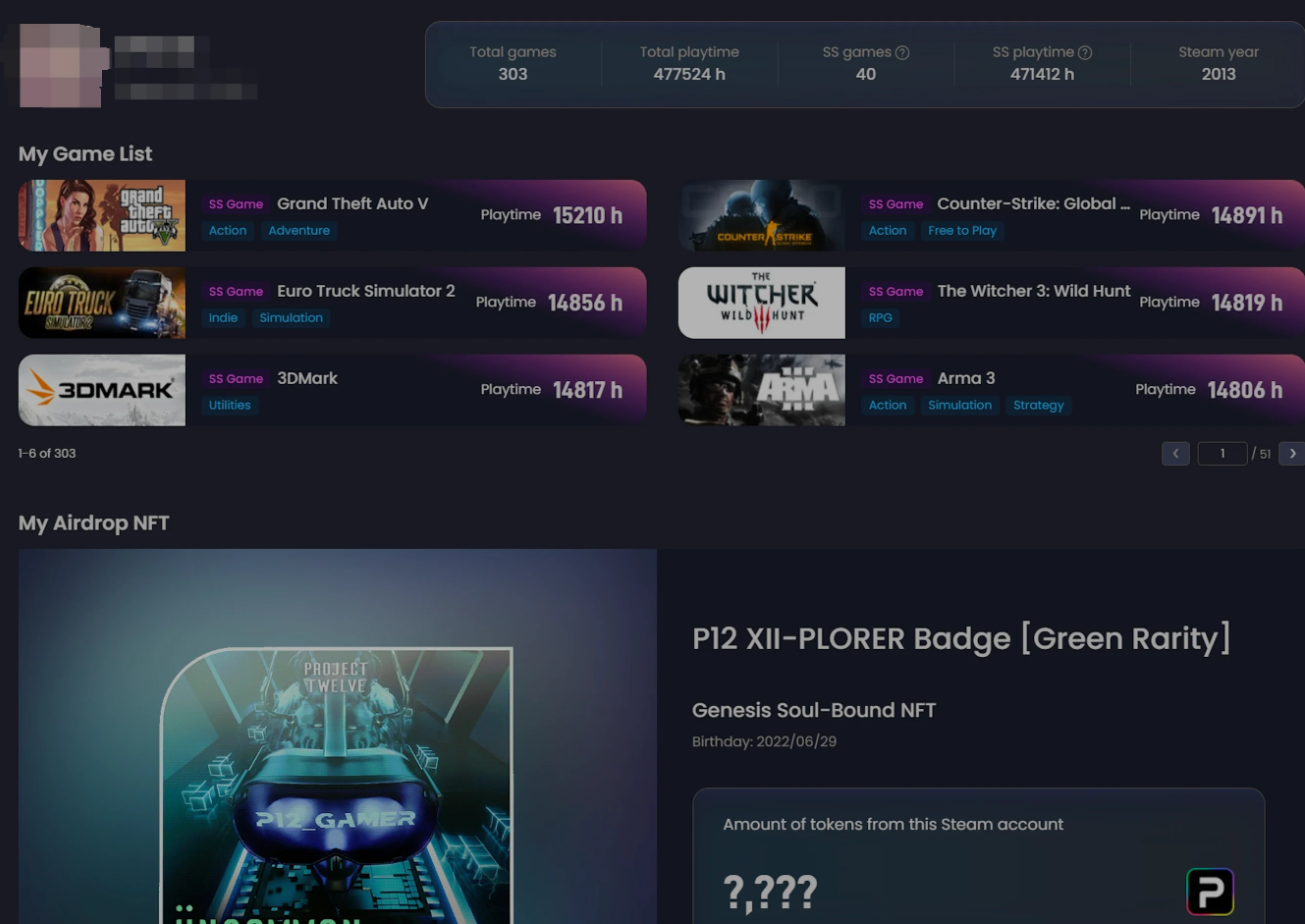Image resolution: width=1305 pixels, height=924 pixels.
Task: Click the page number input field
Action: pos(1222,454)
